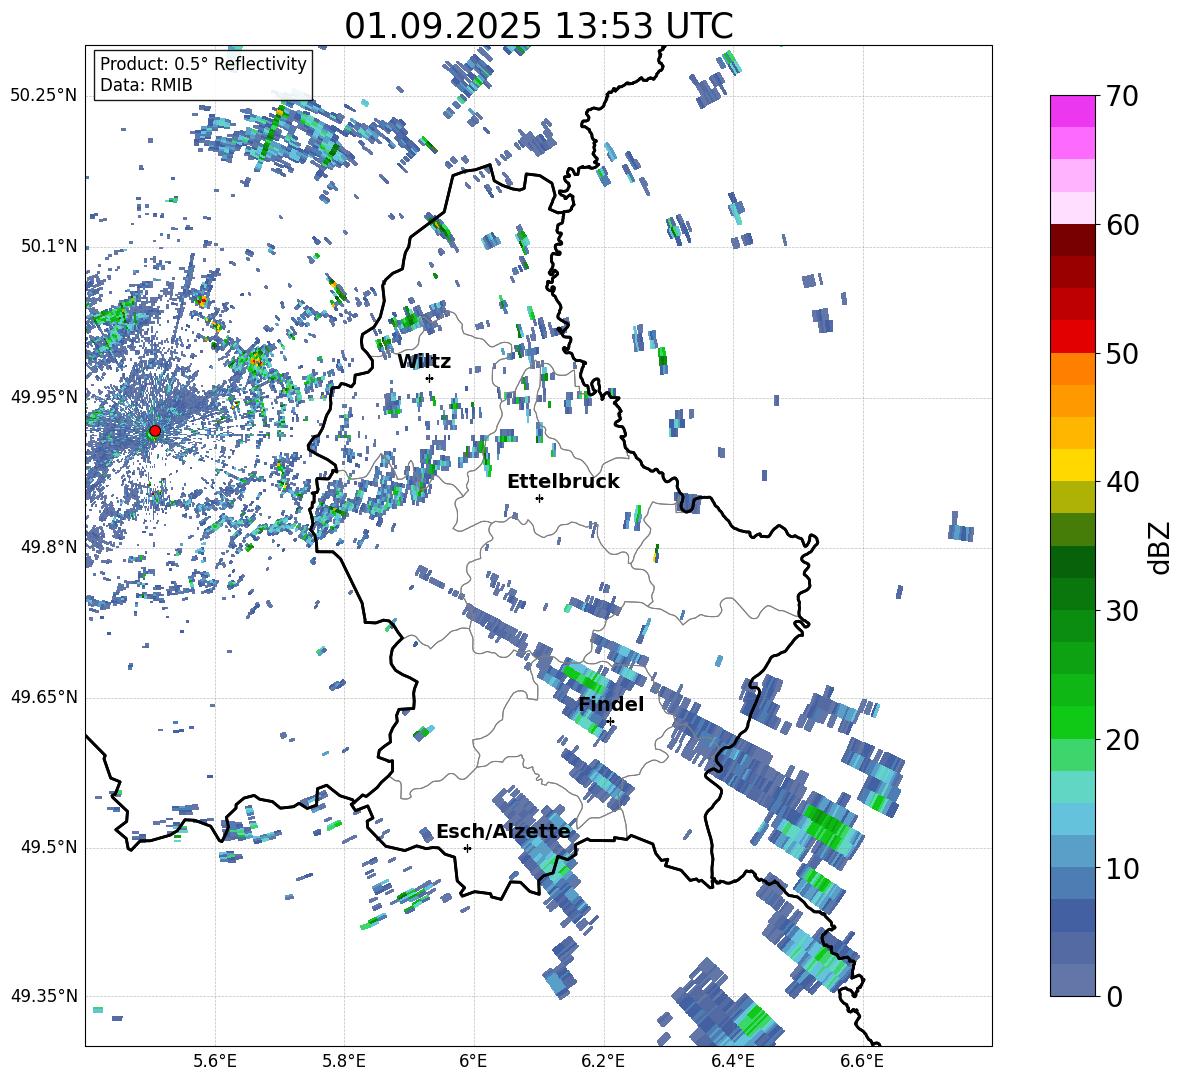The image size is (1184, 1081).
Task: Pick the orange swatch just below 50 dBZ
Action: (1072, 368)
